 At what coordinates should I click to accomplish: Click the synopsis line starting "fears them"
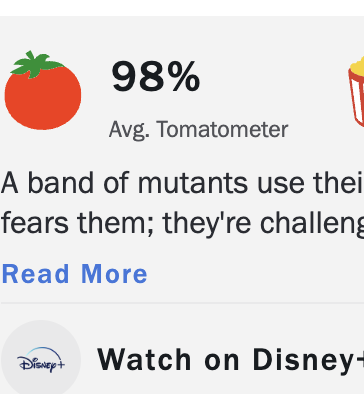coord(182,224)
